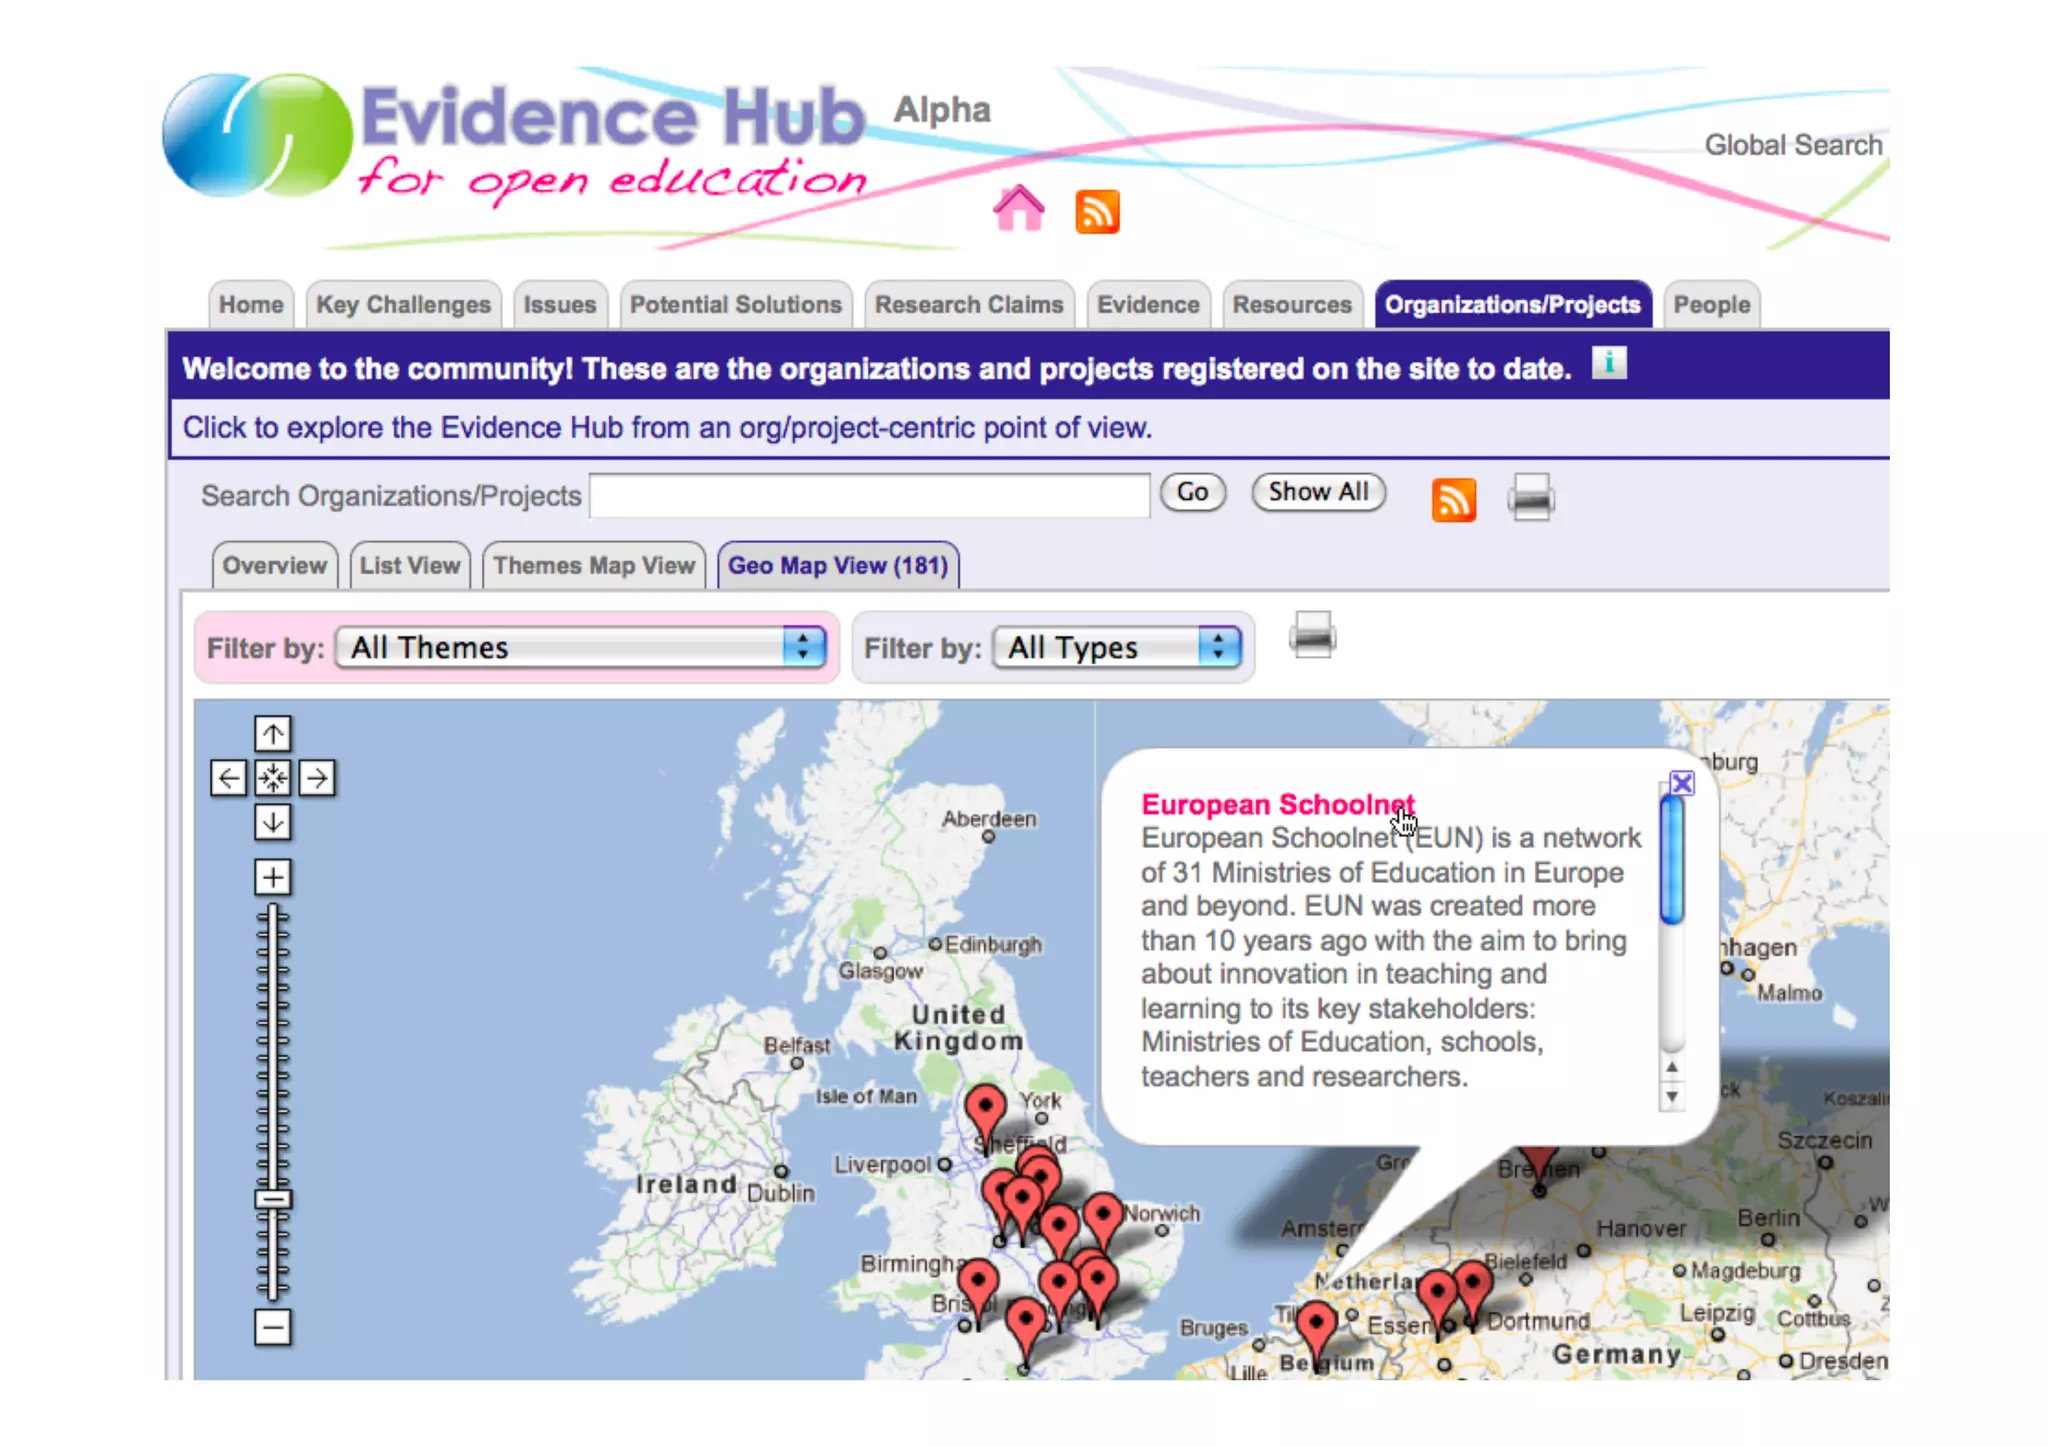
Task: Open the Resources tab
Action: 1292,305
